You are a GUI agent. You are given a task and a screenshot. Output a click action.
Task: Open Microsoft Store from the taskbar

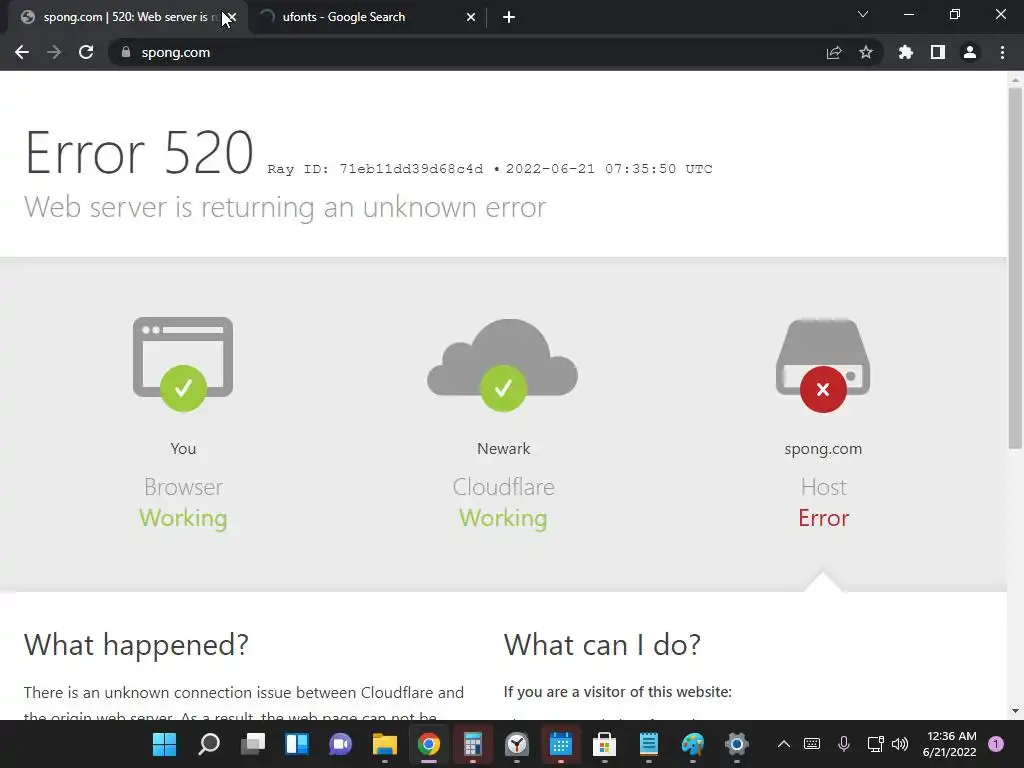605,744
